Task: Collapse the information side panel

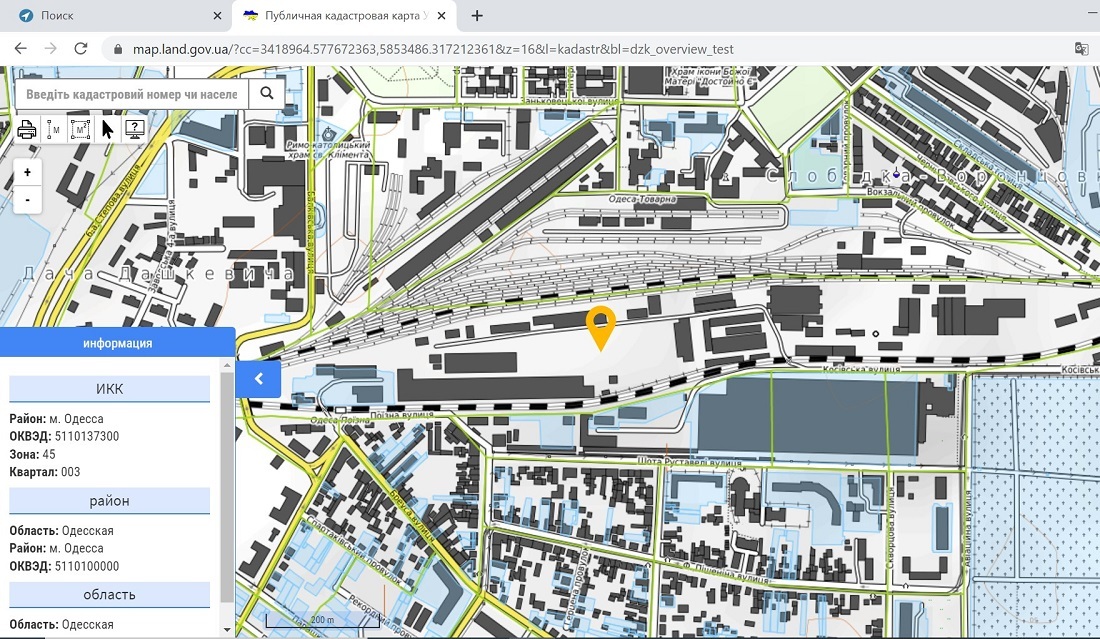Action: coord(258,379)
